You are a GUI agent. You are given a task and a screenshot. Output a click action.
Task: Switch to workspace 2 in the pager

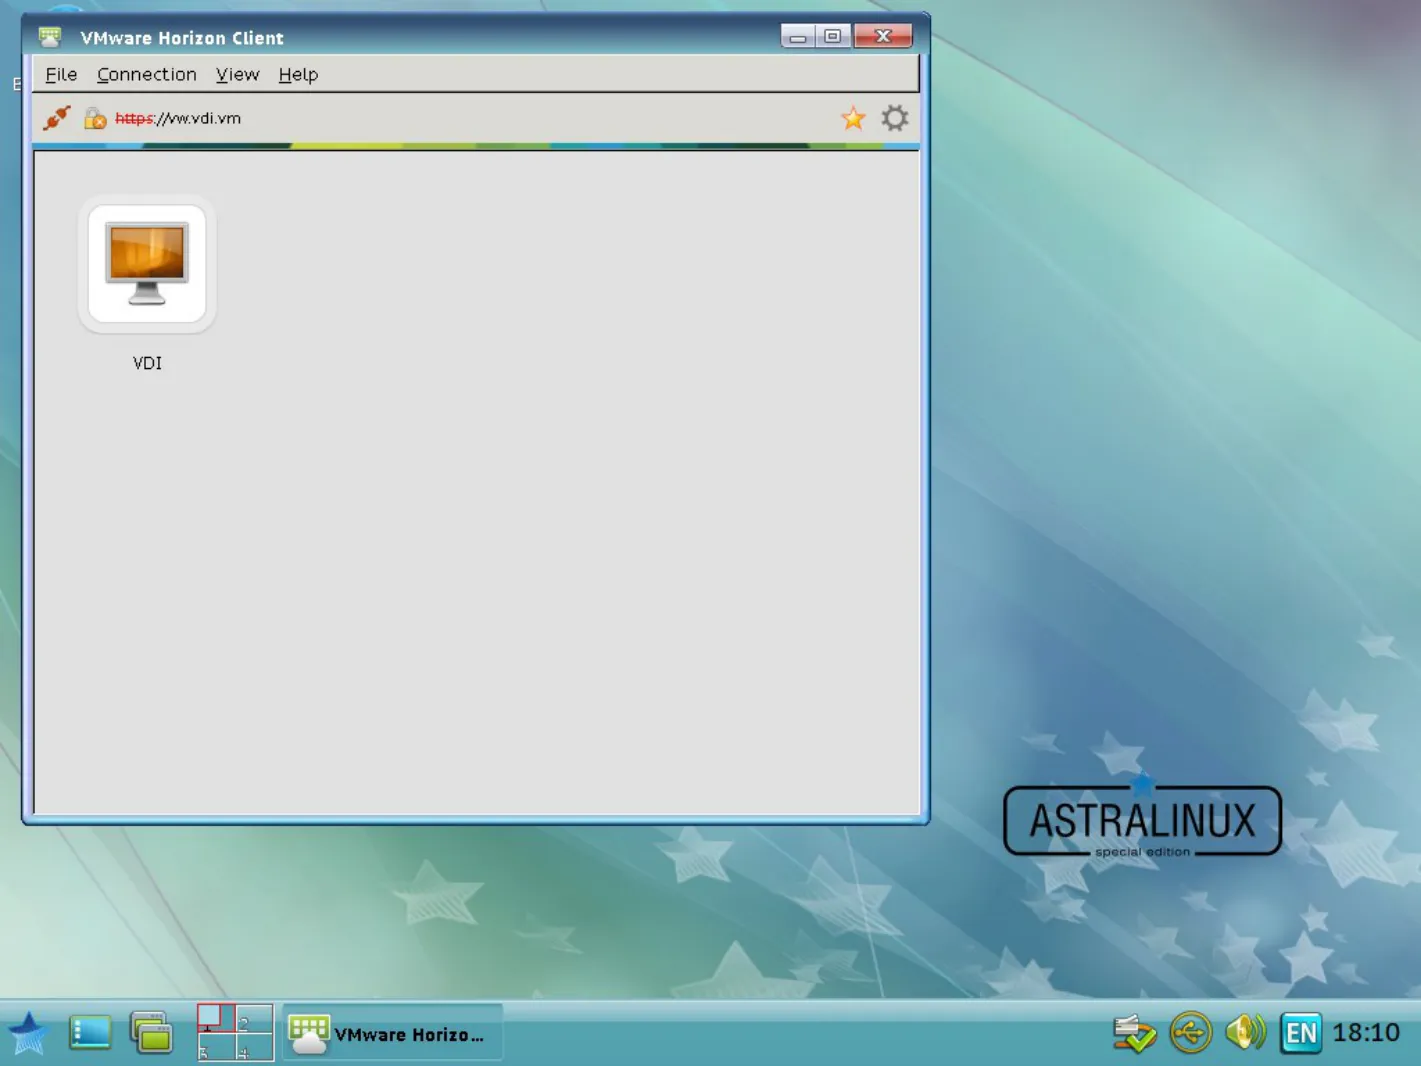tap(254, 1018)
